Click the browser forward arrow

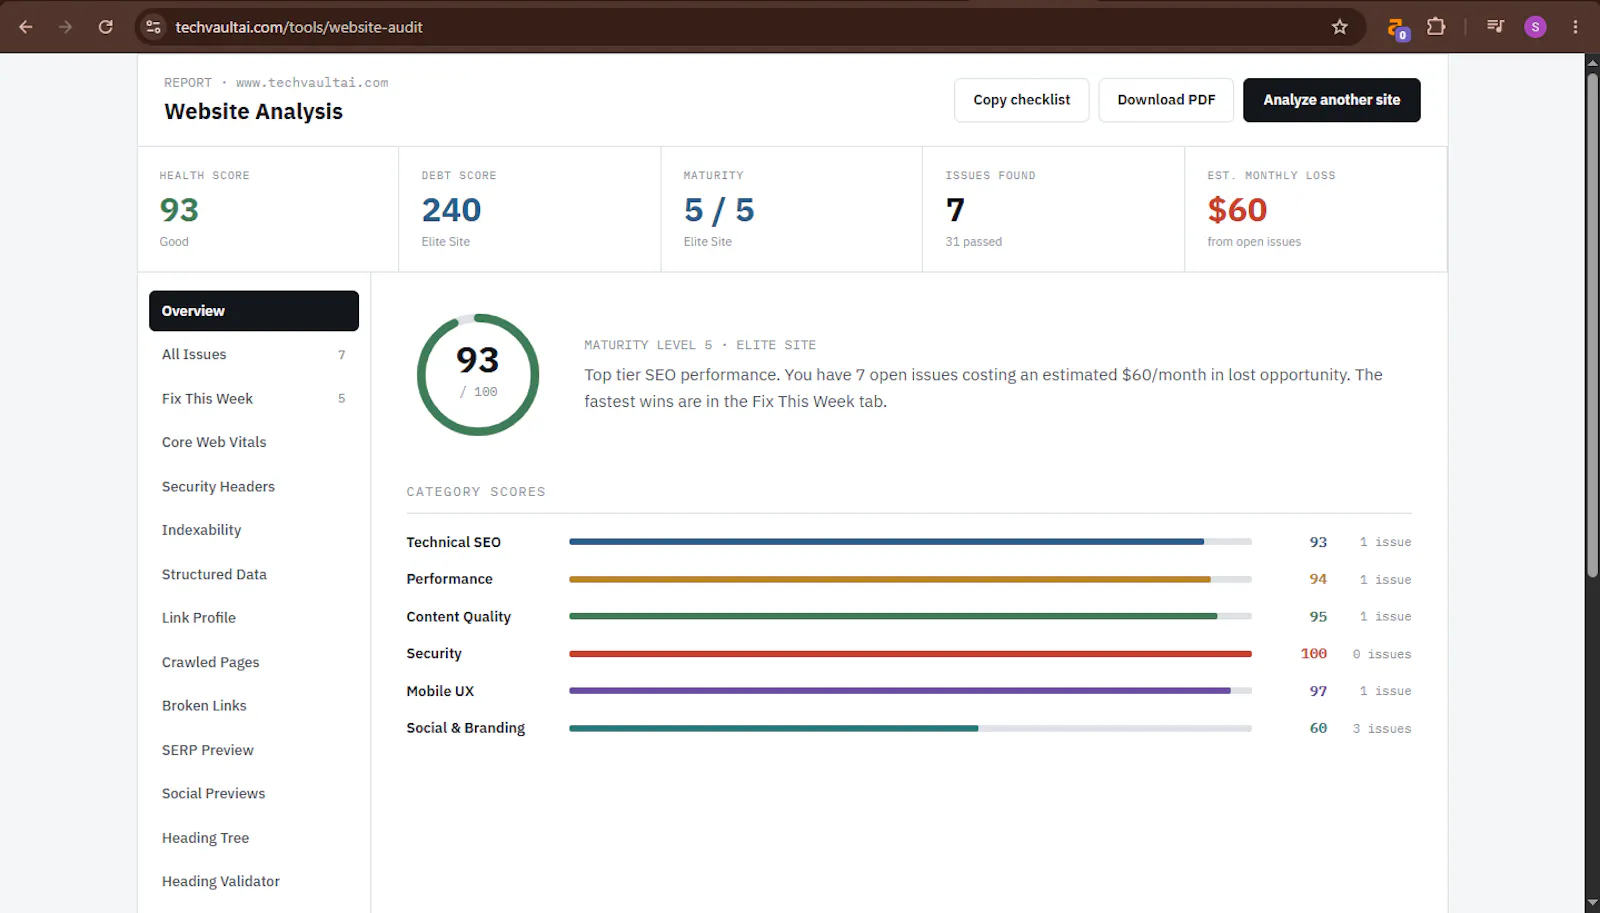(65, 27)
